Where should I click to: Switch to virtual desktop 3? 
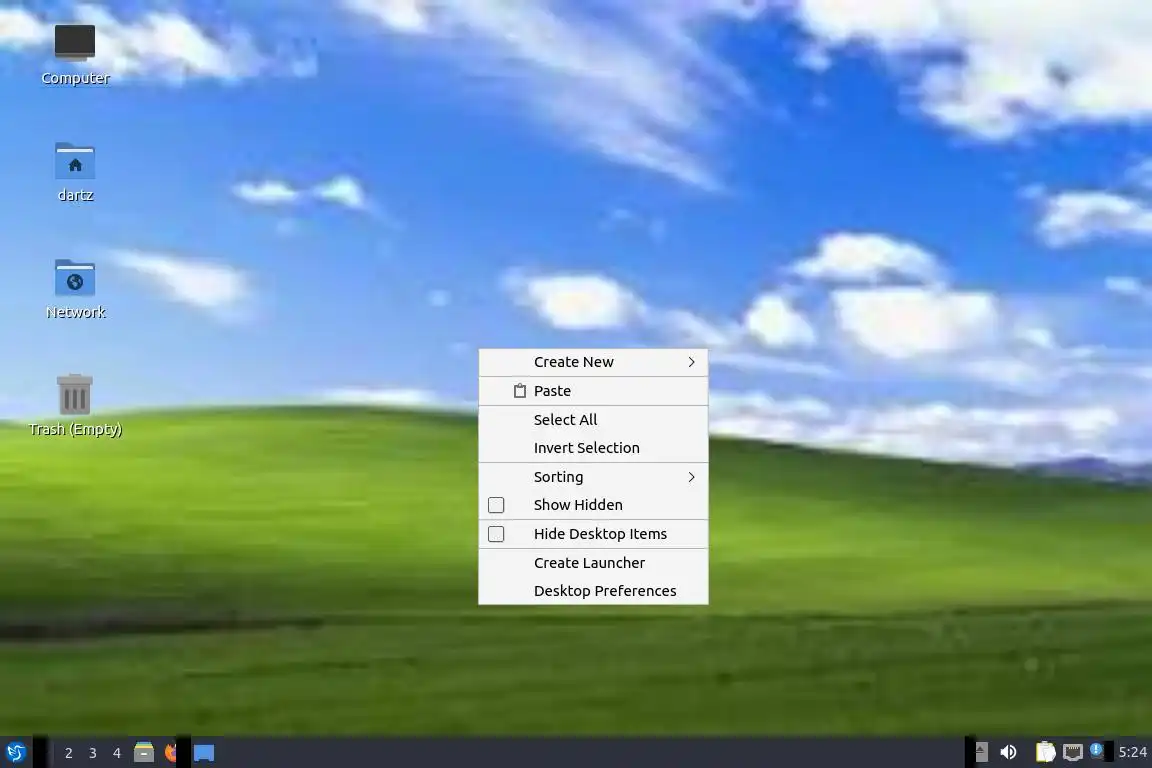tap(93, 753)
